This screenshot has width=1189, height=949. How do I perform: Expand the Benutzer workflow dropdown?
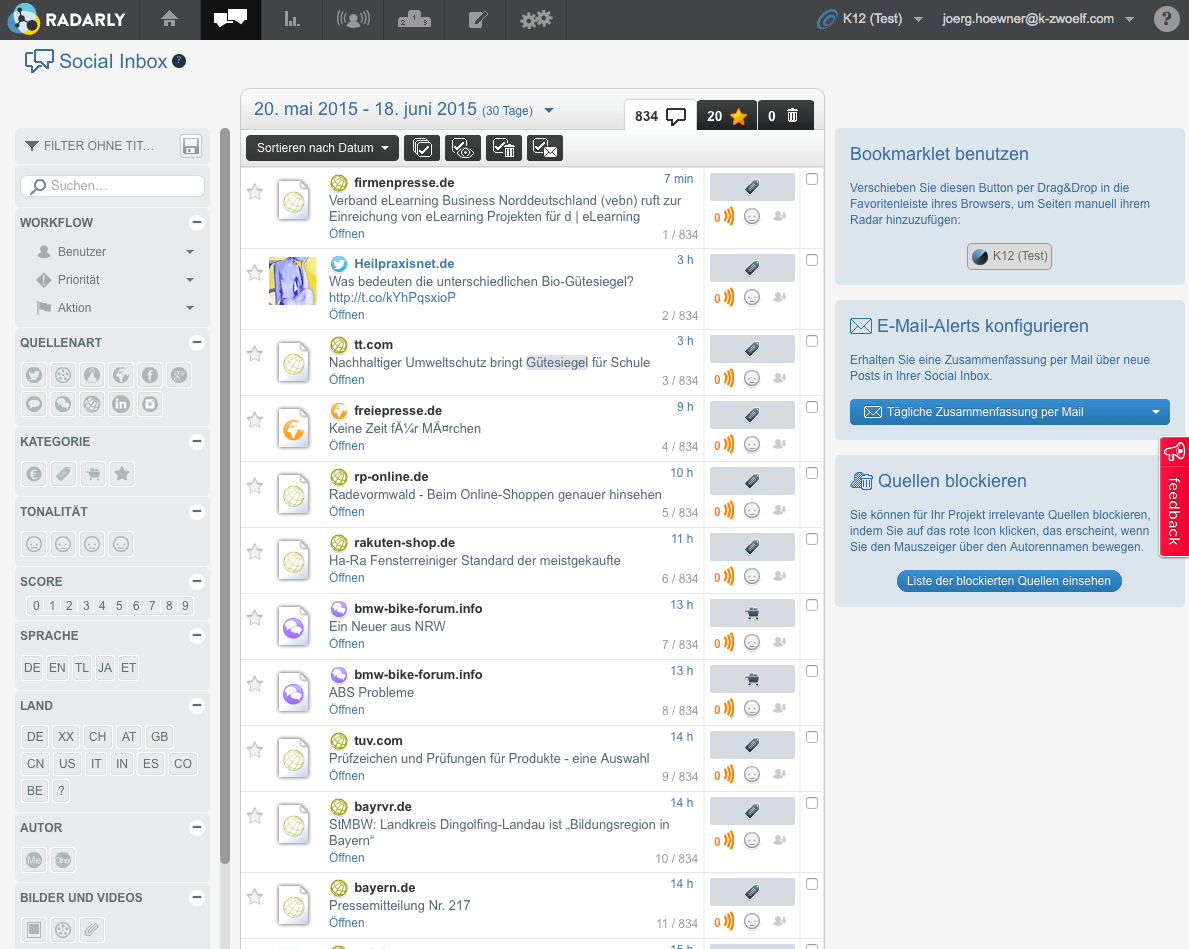pos(190,252)
